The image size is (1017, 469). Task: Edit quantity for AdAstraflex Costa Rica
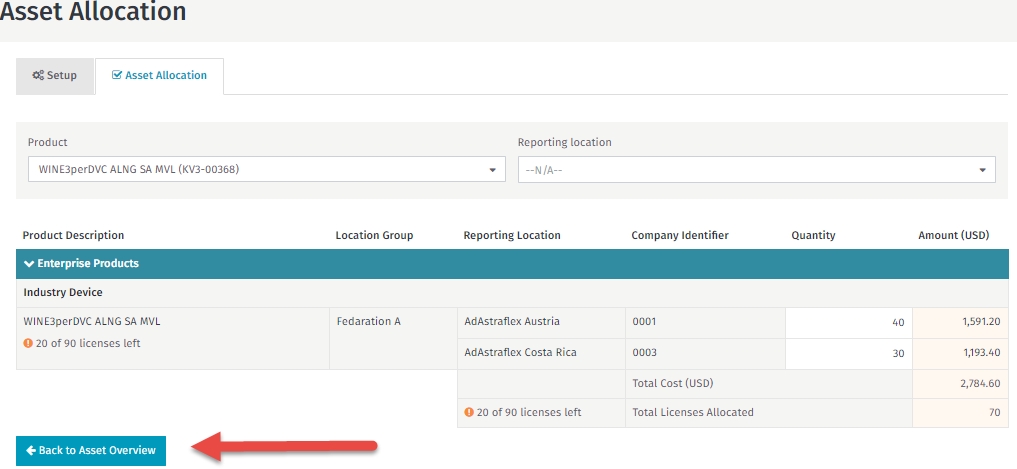coord(848,354)
